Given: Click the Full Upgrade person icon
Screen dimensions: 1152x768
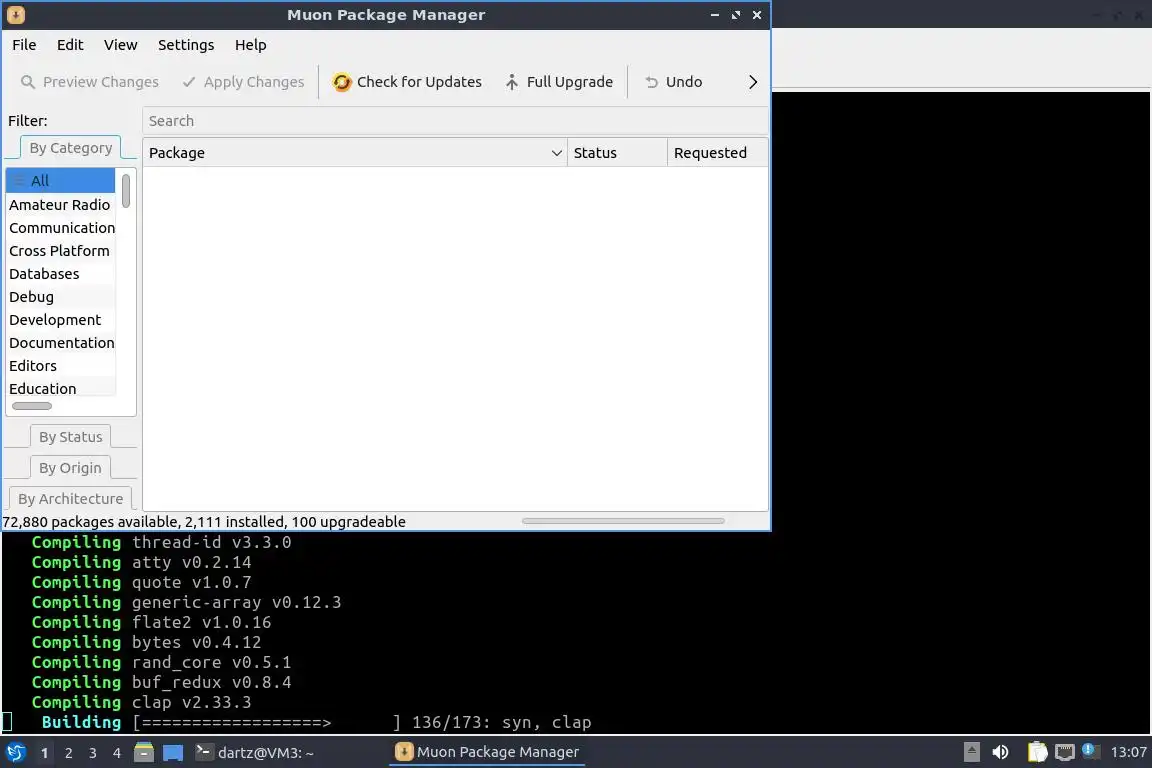Looking at the screenshot, I should 512,82.
